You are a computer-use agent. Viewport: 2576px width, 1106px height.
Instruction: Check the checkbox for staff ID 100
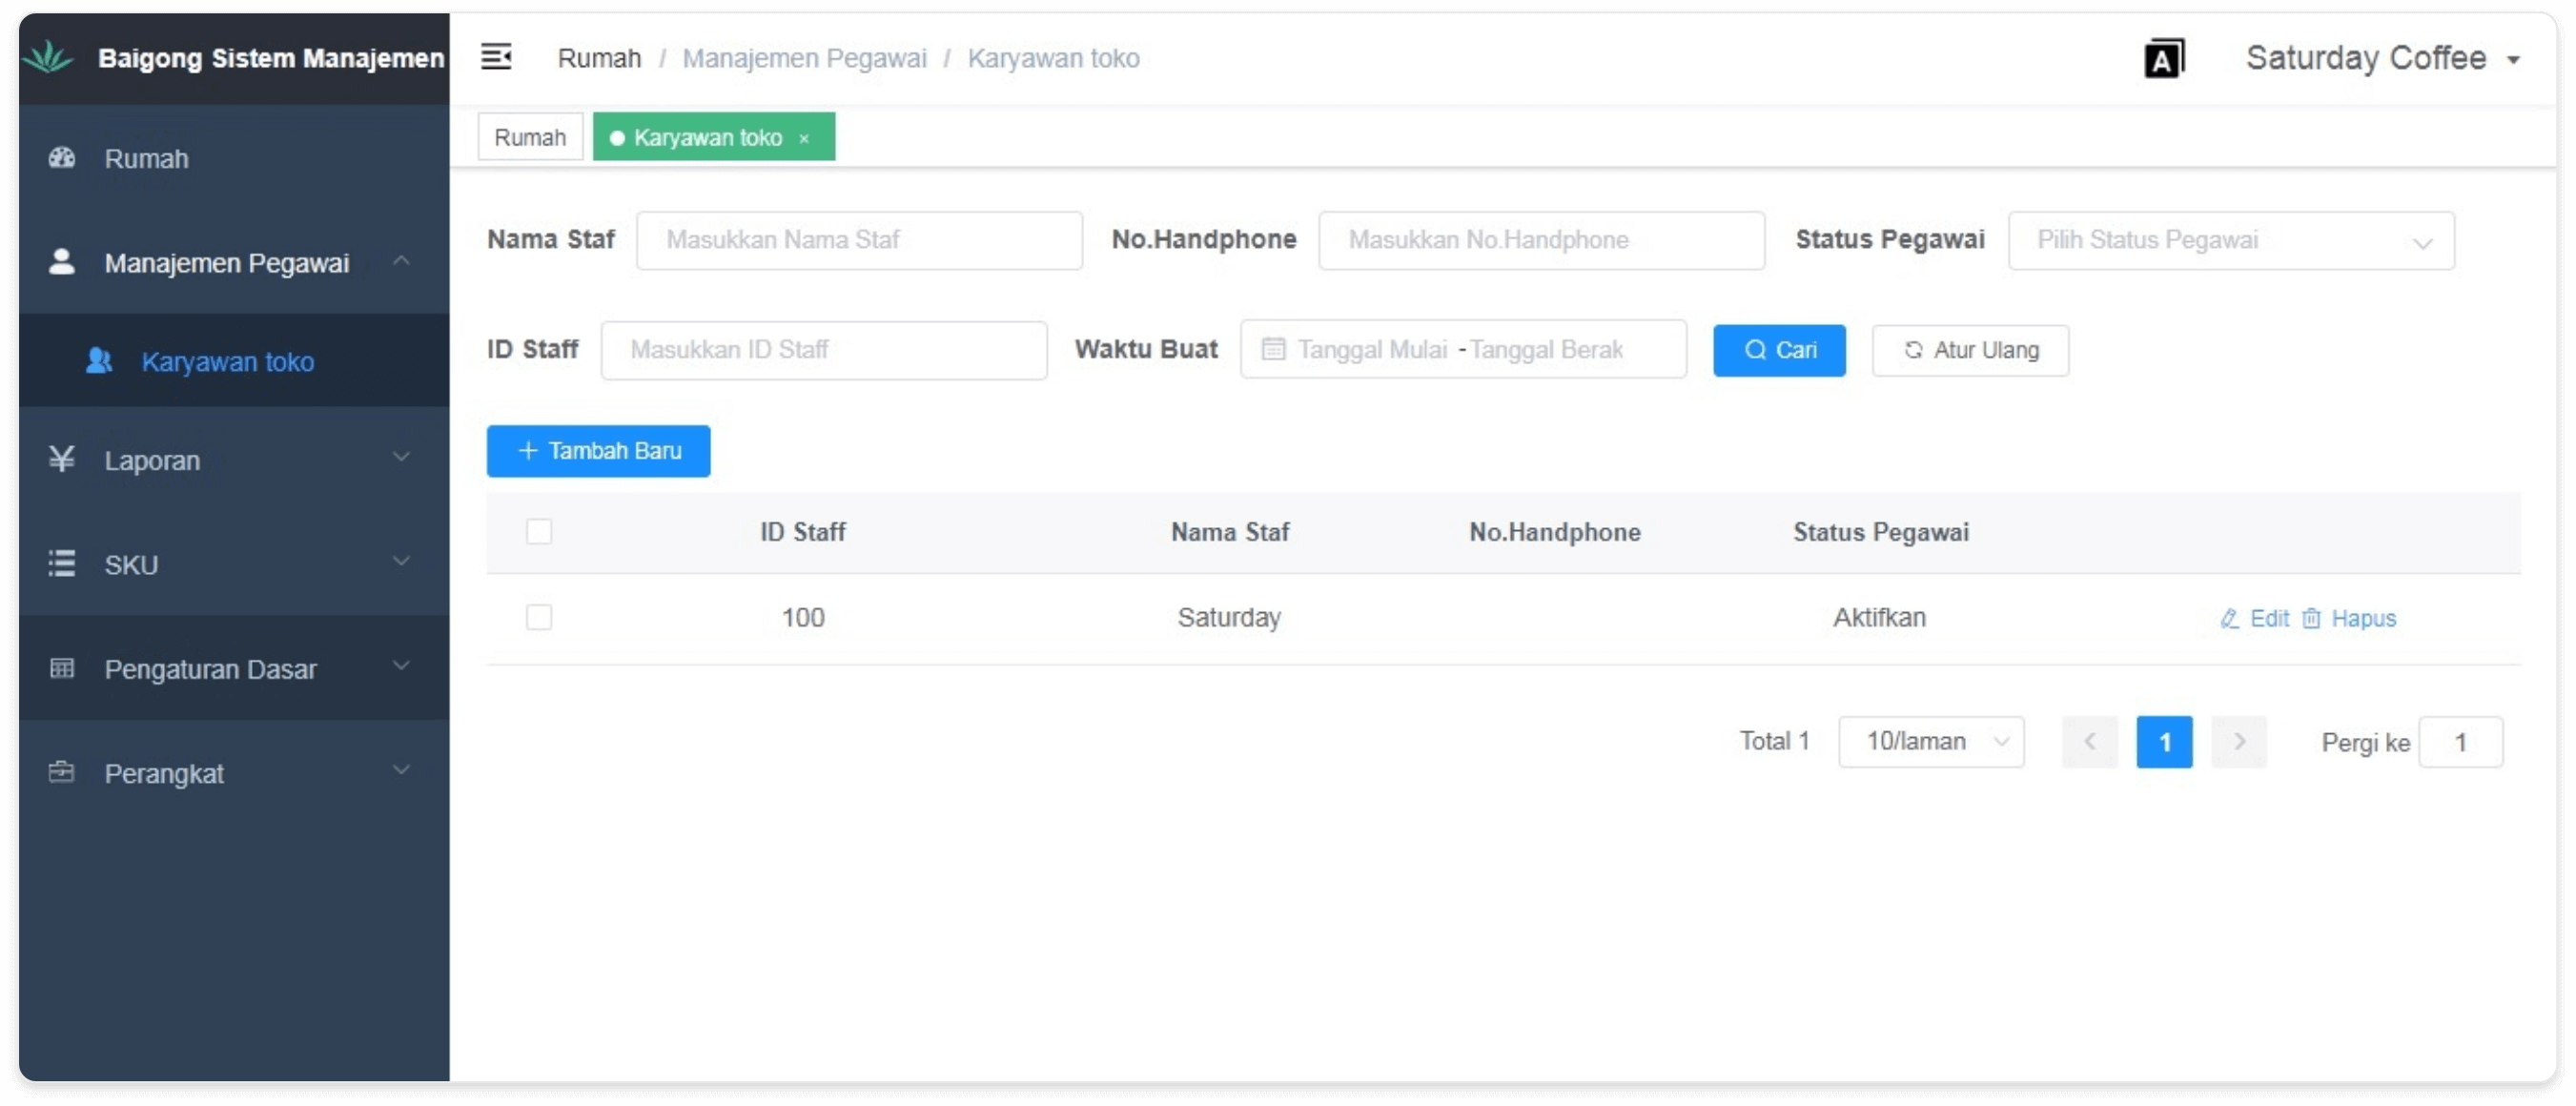click(x=539, y=617)
